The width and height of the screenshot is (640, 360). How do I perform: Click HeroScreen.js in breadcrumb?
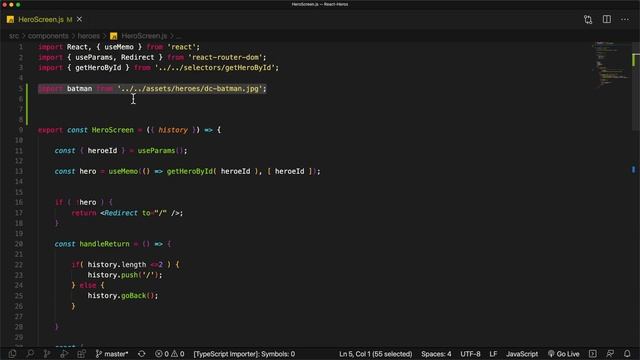[x=144, y=36]
